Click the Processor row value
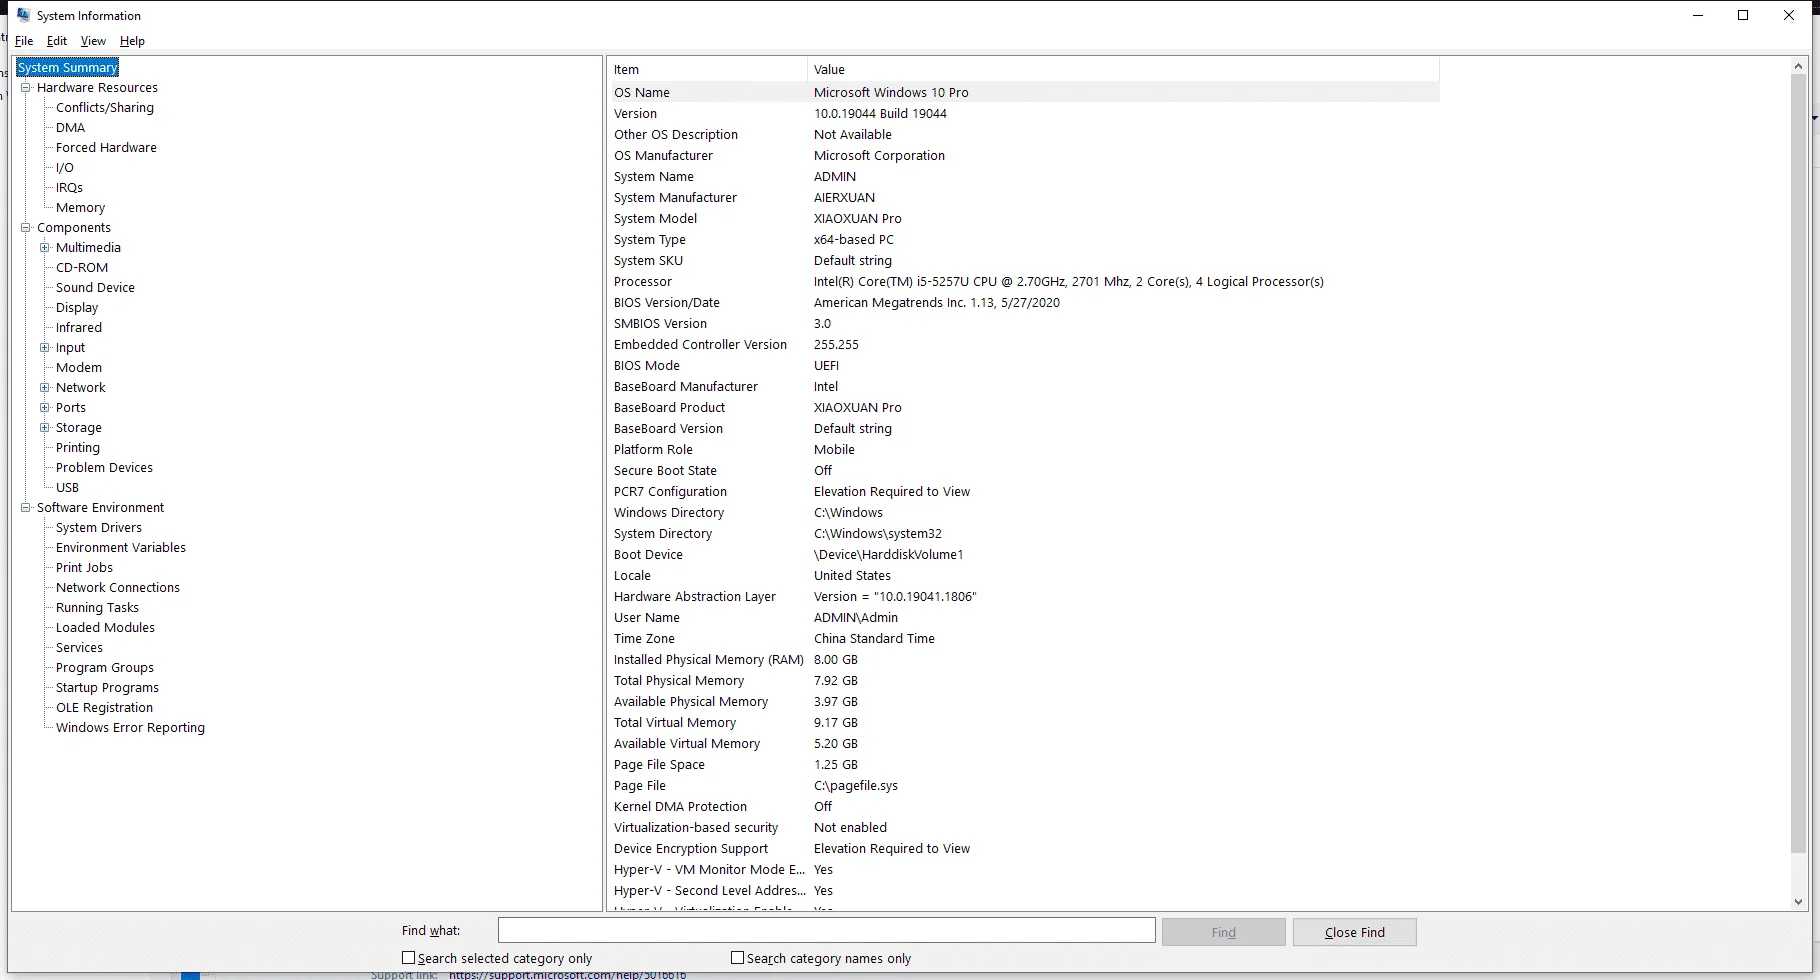This screenshot has height=980, width=1820. [1068, 282]
